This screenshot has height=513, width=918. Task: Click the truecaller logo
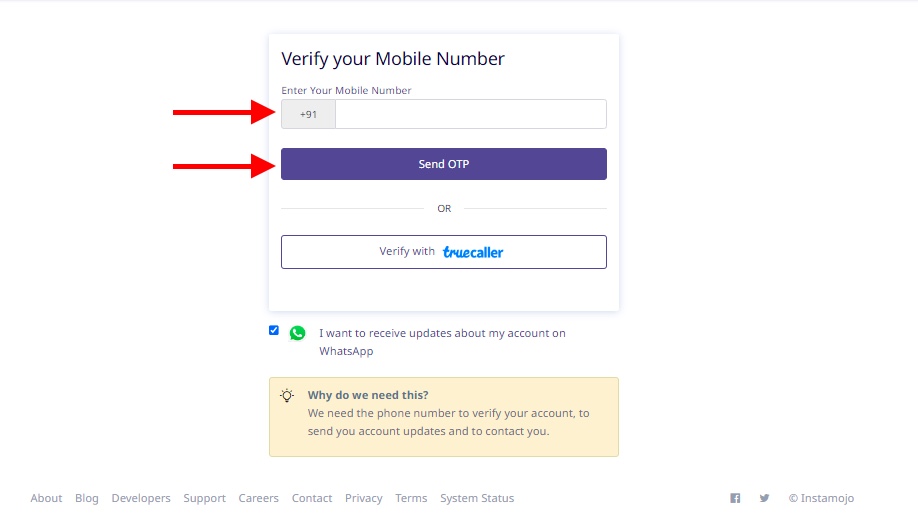[473, 252]
